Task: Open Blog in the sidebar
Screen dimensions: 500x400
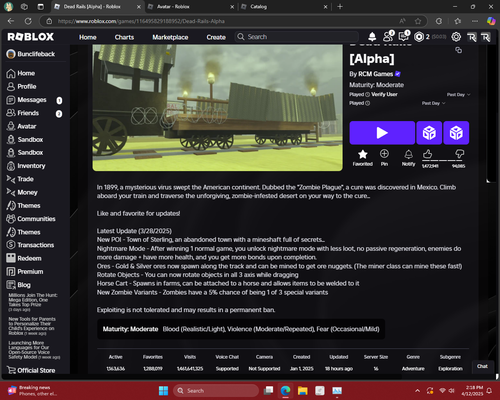Action: click(19, 285)
